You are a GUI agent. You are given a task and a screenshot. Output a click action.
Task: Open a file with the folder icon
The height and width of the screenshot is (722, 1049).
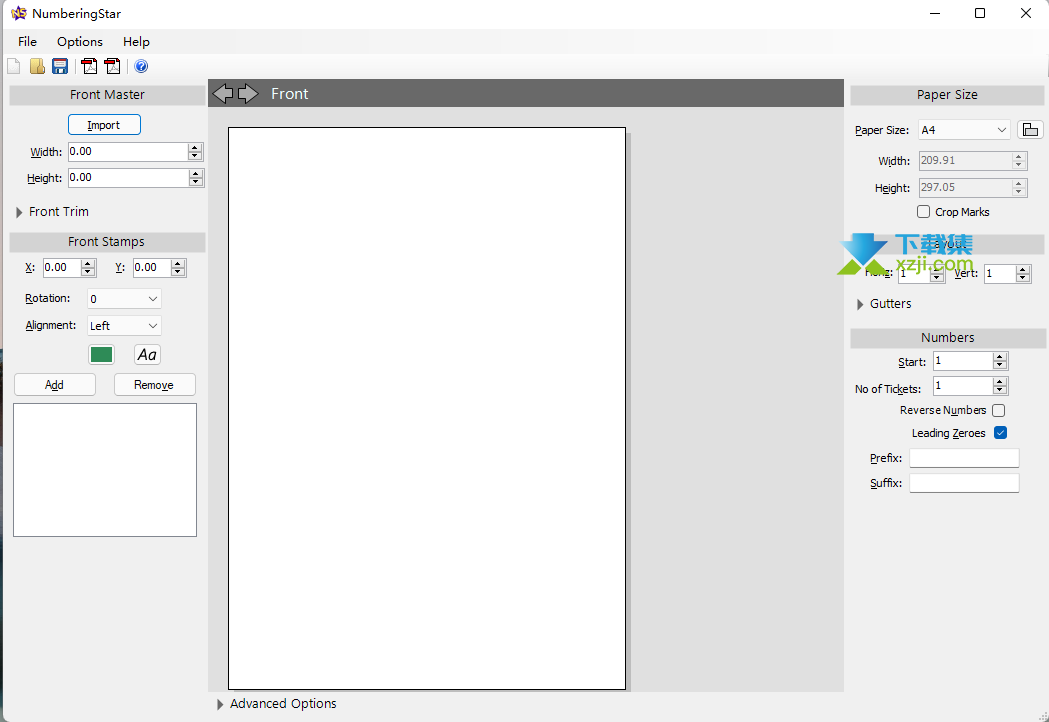pos(37,67)
